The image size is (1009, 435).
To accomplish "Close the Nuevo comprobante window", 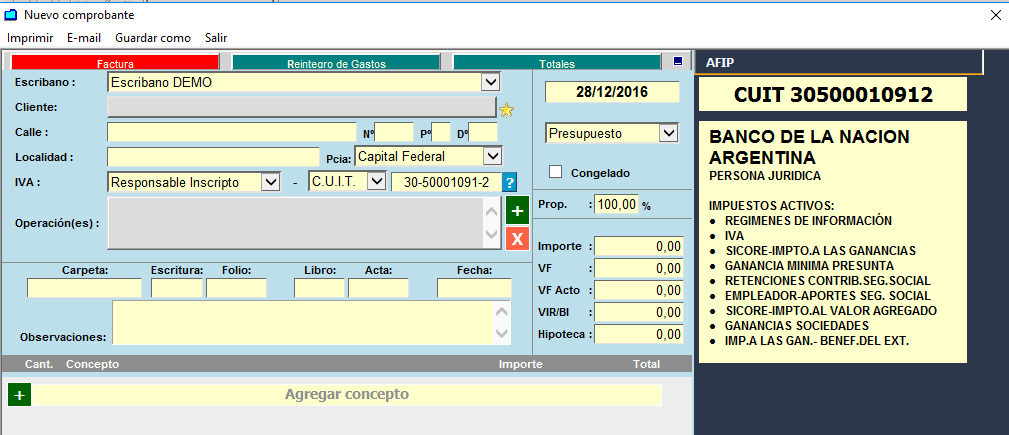I will [994, 15].
